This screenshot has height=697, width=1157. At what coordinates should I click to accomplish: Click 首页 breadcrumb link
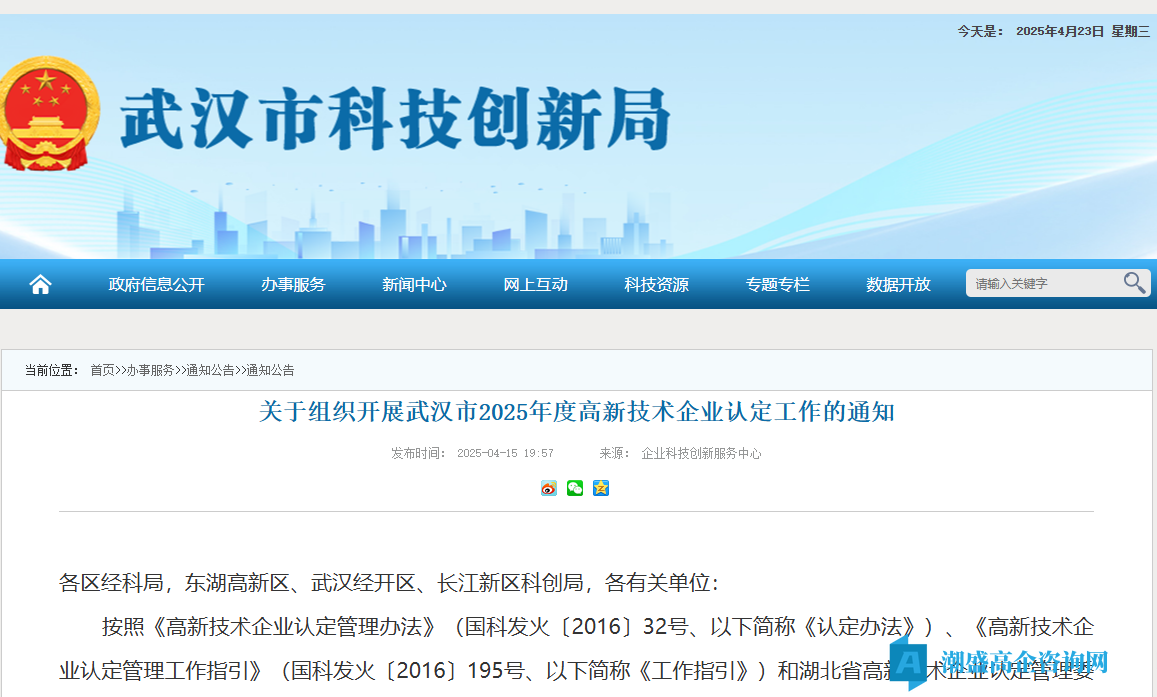click(x=102, y=370)
